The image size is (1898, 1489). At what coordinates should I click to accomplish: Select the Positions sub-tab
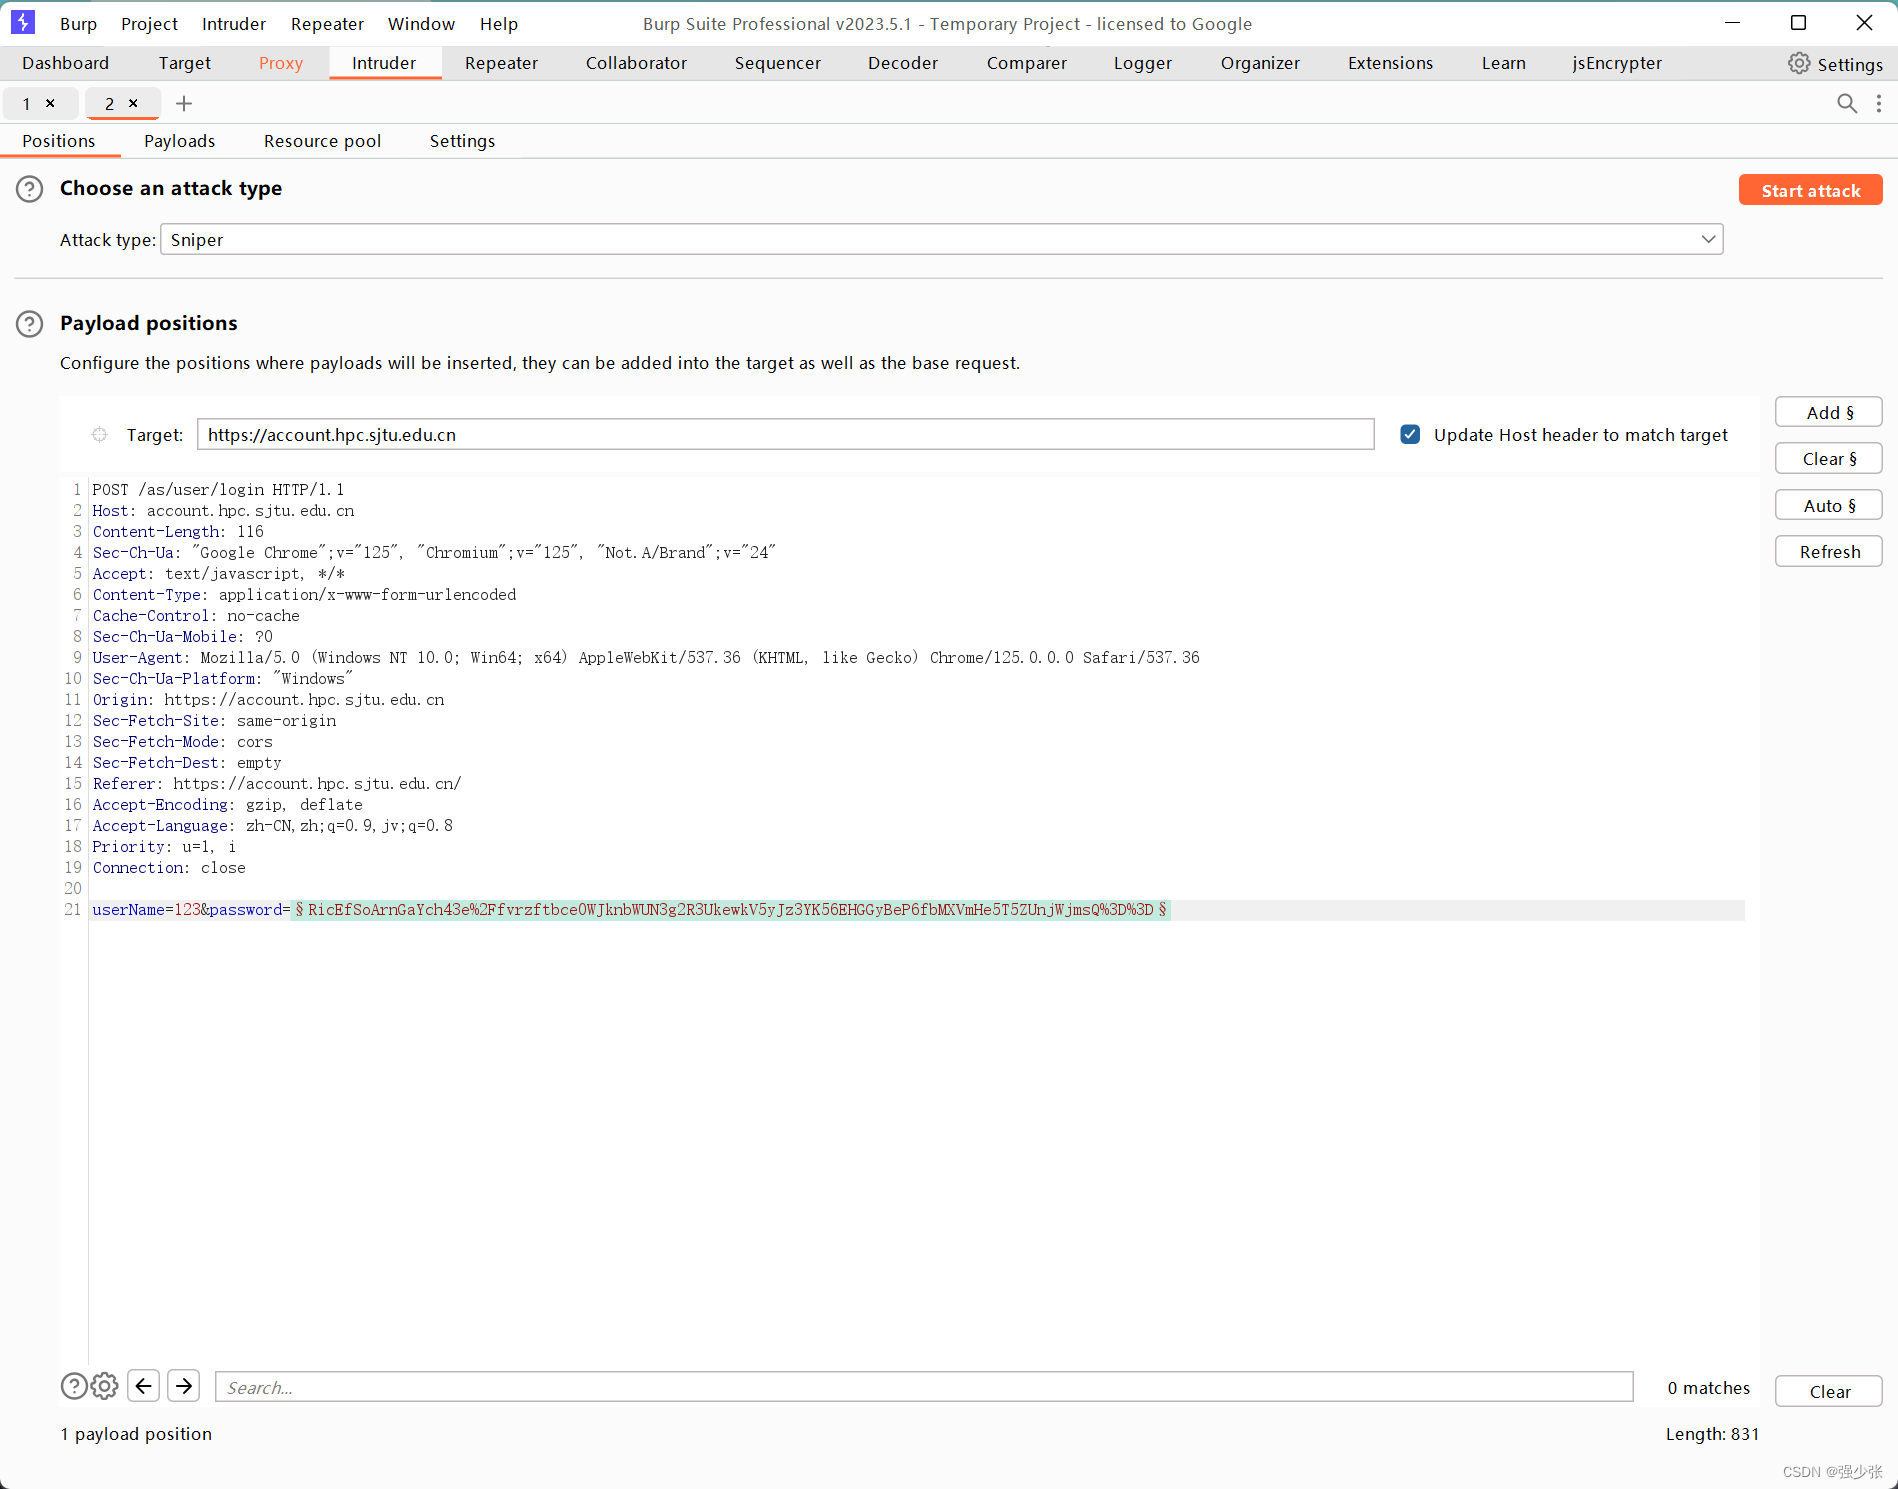(58, 141)
